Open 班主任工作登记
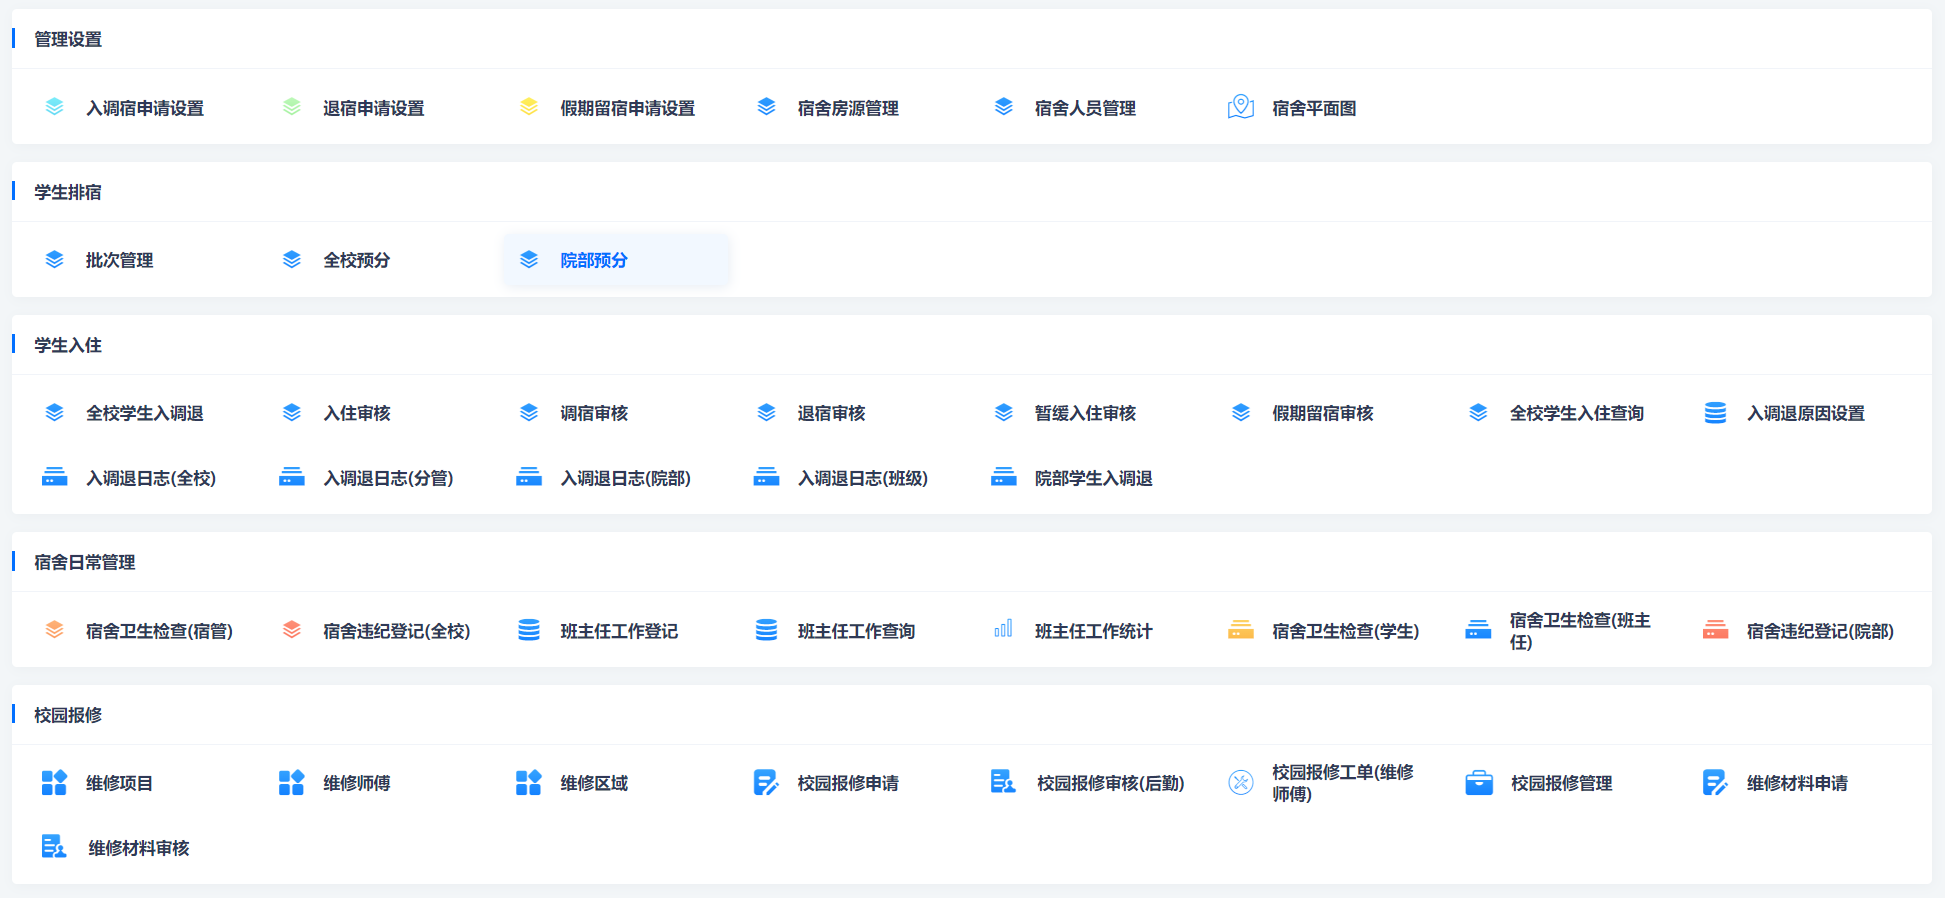Viewport: 1945px width, 898px height. (x=618, y=631)
